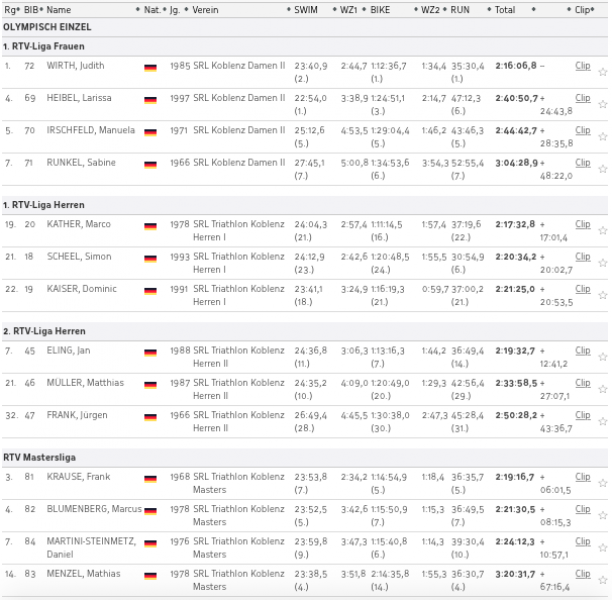Click the favorite star for Judith Wirth
Image resolution: width=612 pixels, height=600 pixels.
coord(602,72)
